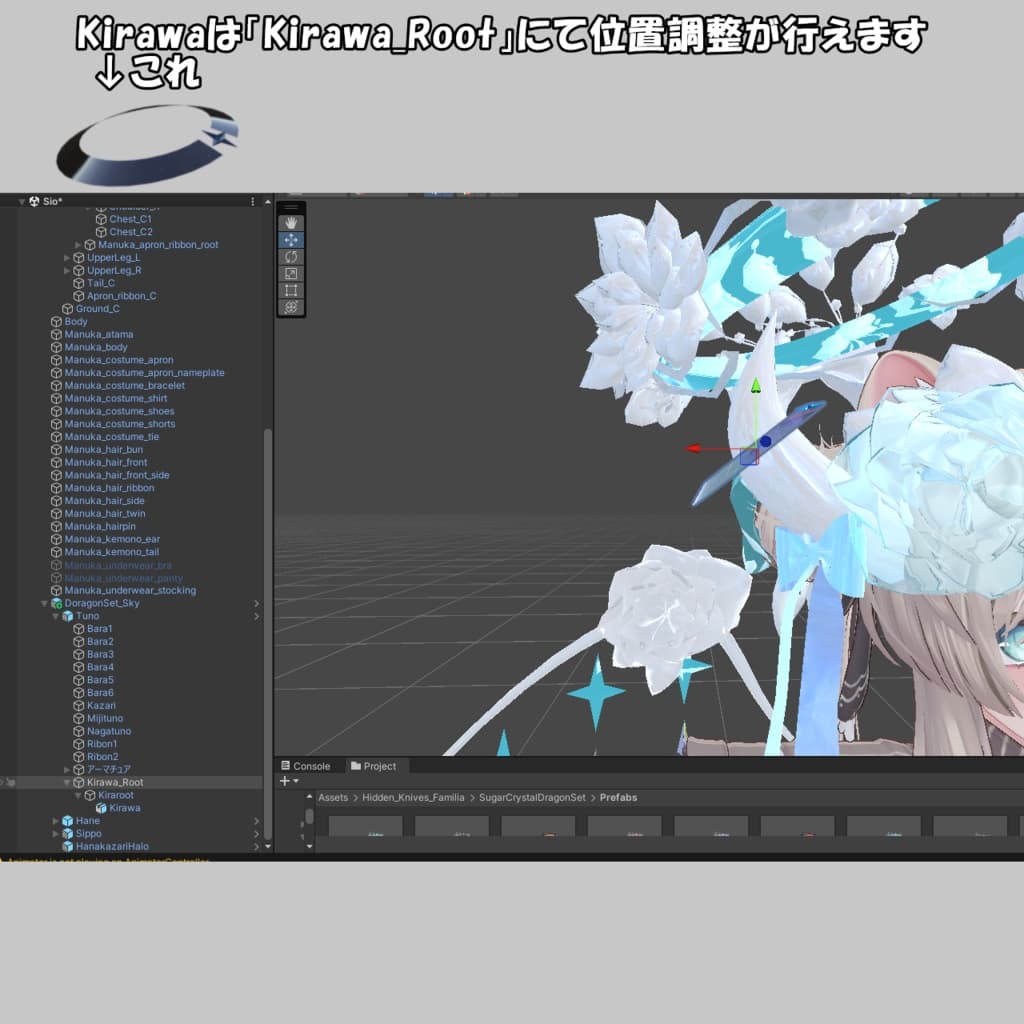Expand the UpperLeg_R bone
The width and height of the screenshot is (1024, 1024).
pos(67,270)
